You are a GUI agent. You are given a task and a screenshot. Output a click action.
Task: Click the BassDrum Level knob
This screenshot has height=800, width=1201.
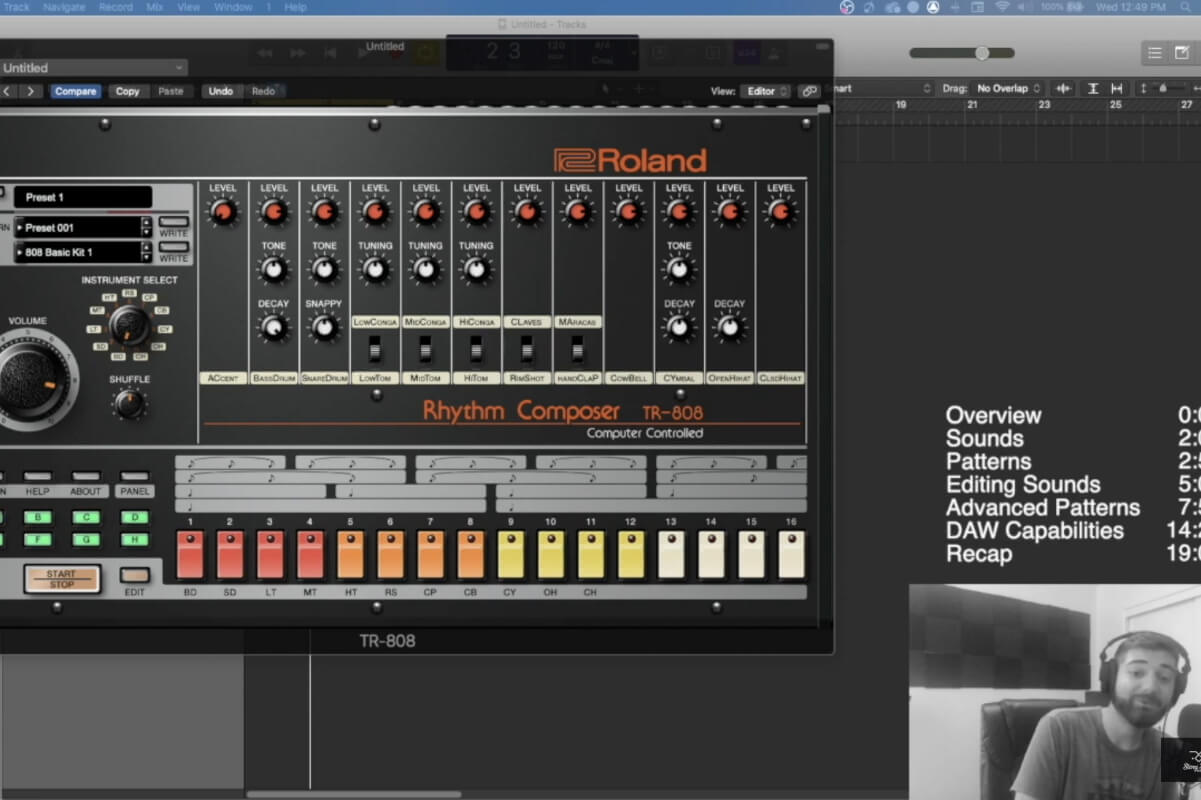(x=273, y=212)
